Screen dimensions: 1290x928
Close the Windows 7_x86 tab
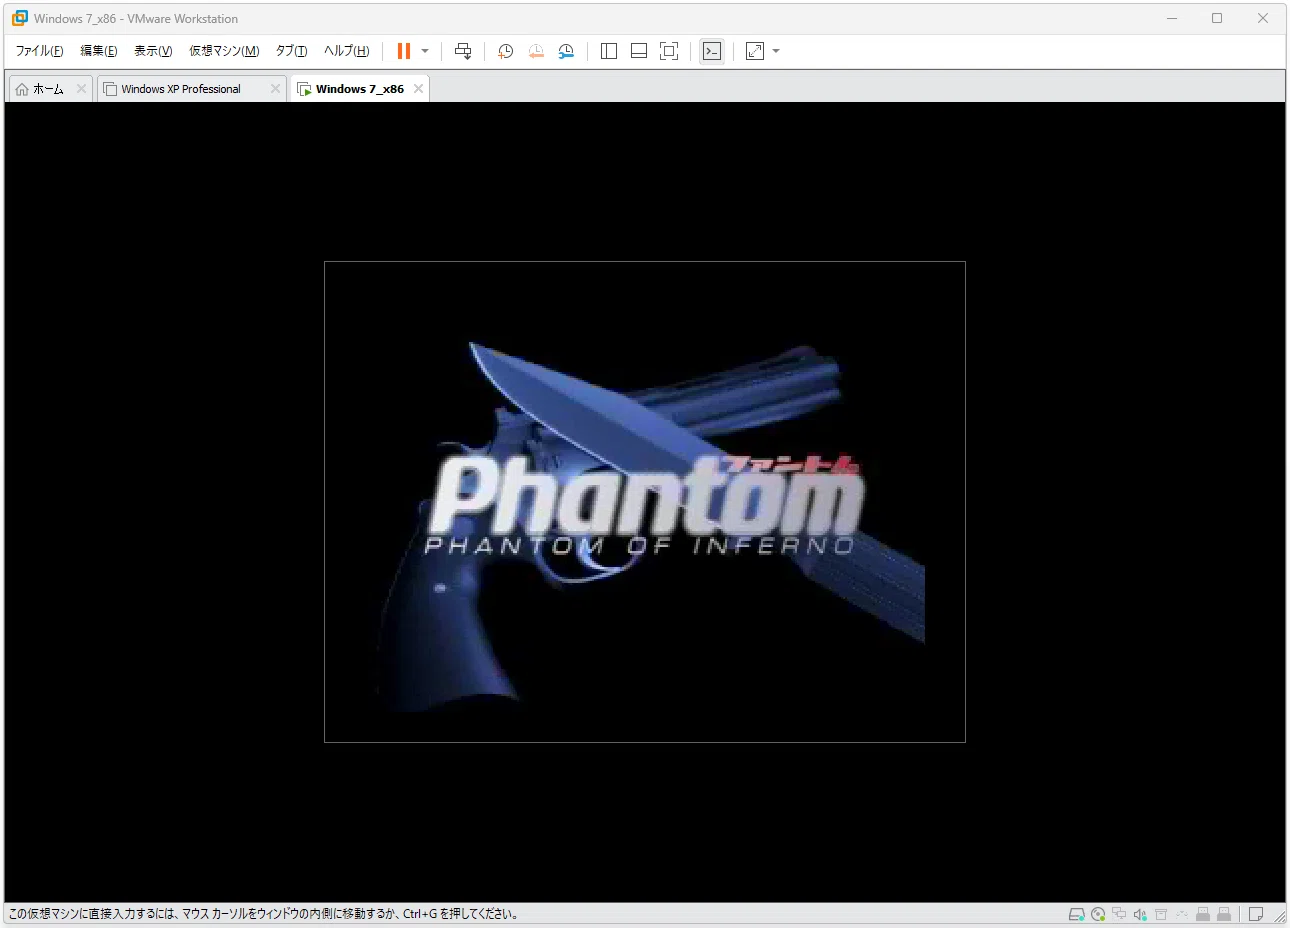point(418,89)
